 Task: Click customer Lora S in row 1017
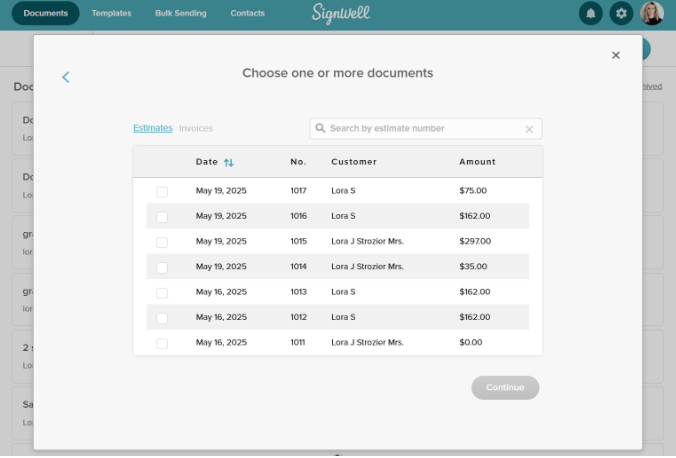(343, 191)
